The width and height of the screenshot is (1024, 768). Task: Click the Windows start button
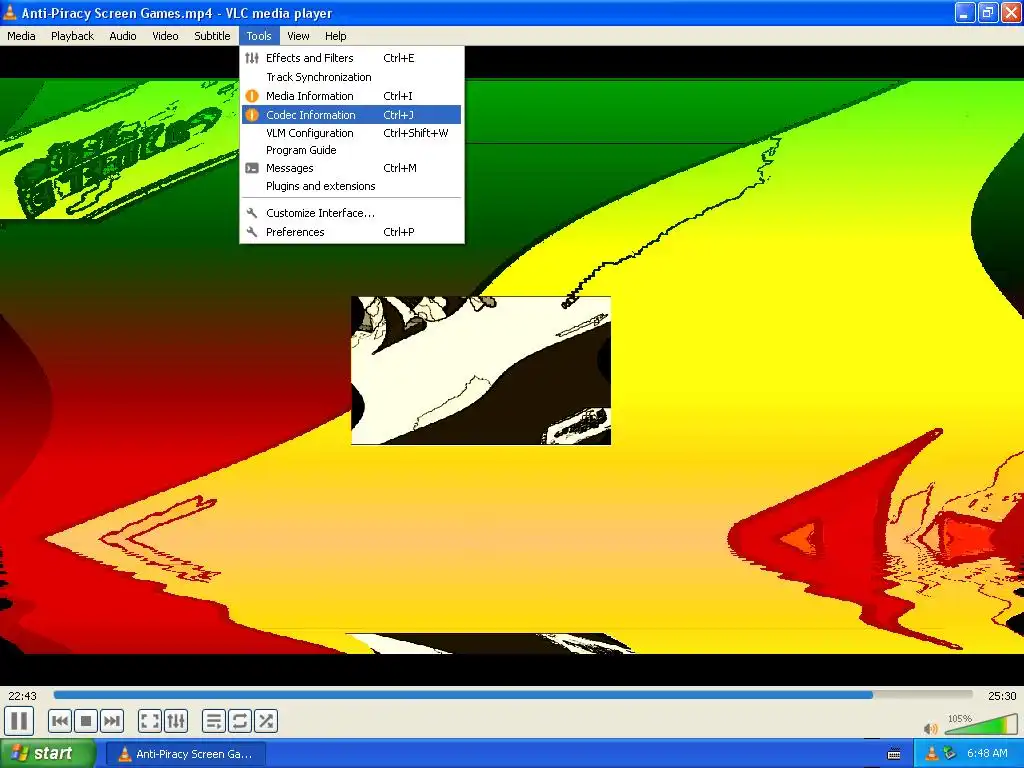(48, 754)
